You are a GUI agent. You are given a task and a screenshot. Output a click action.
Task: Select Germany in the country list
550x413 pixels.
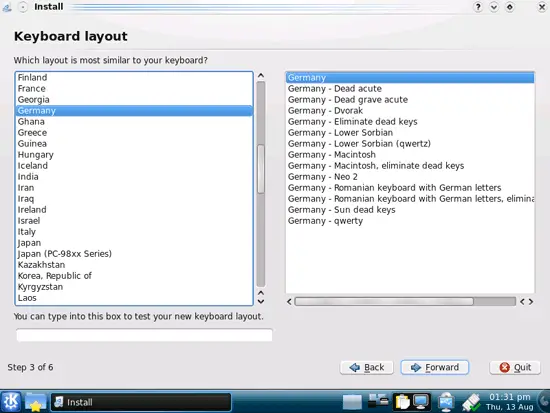pyautogui.click(x=134, y=111)
